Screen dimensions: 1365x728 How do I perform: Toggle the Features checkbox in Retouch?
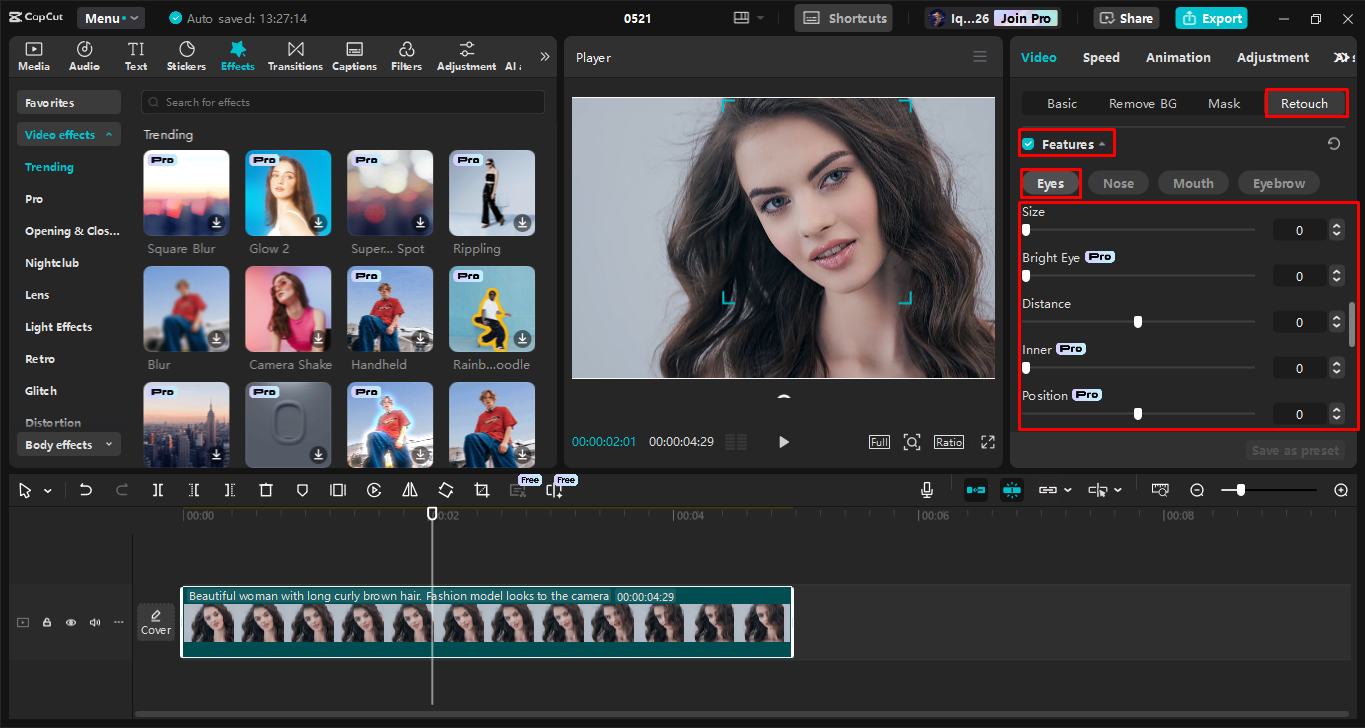[x=1027, y=143]
